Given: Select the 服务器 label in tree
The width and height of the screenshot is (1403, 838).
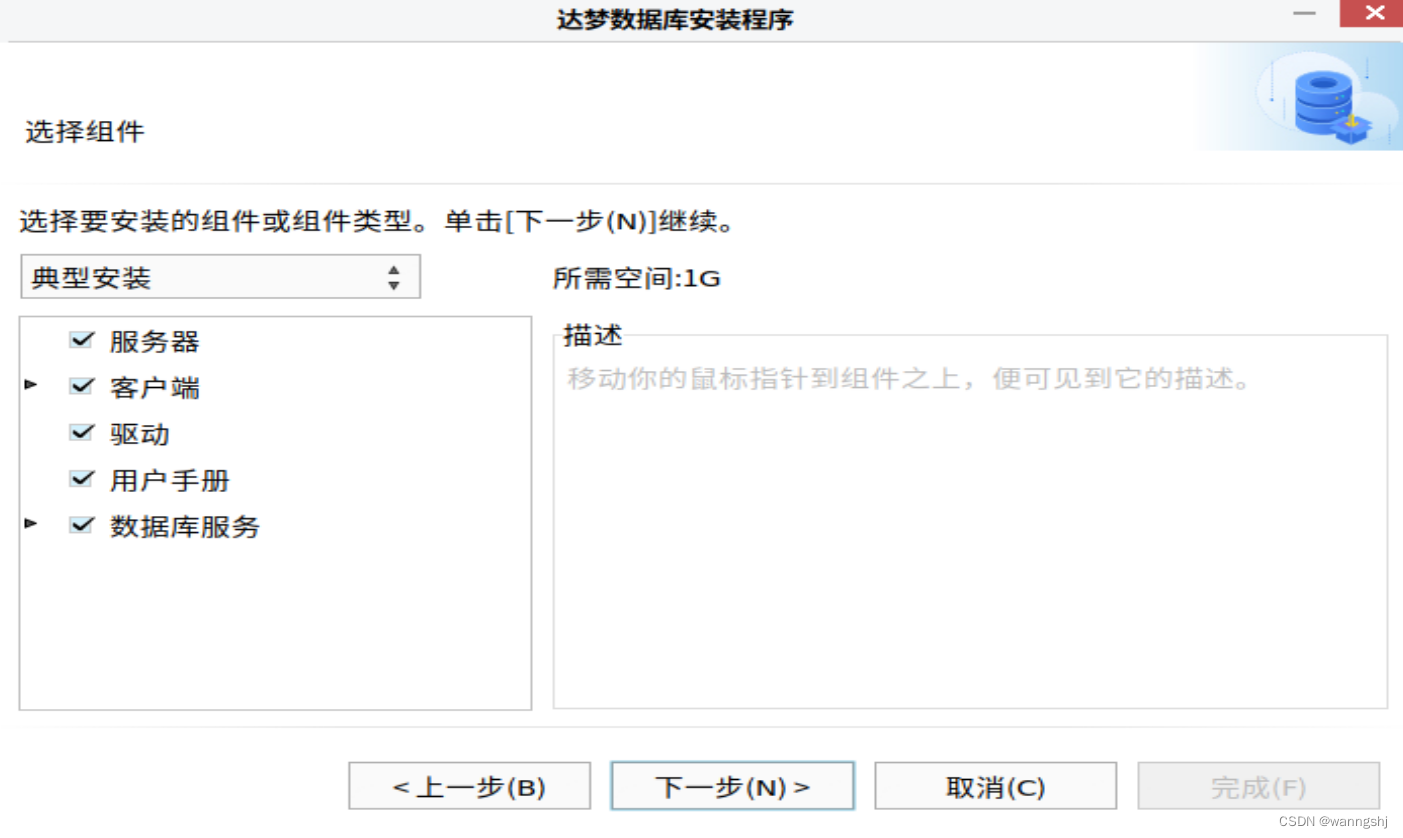Looking at the screenshot, I should point(155,341).
